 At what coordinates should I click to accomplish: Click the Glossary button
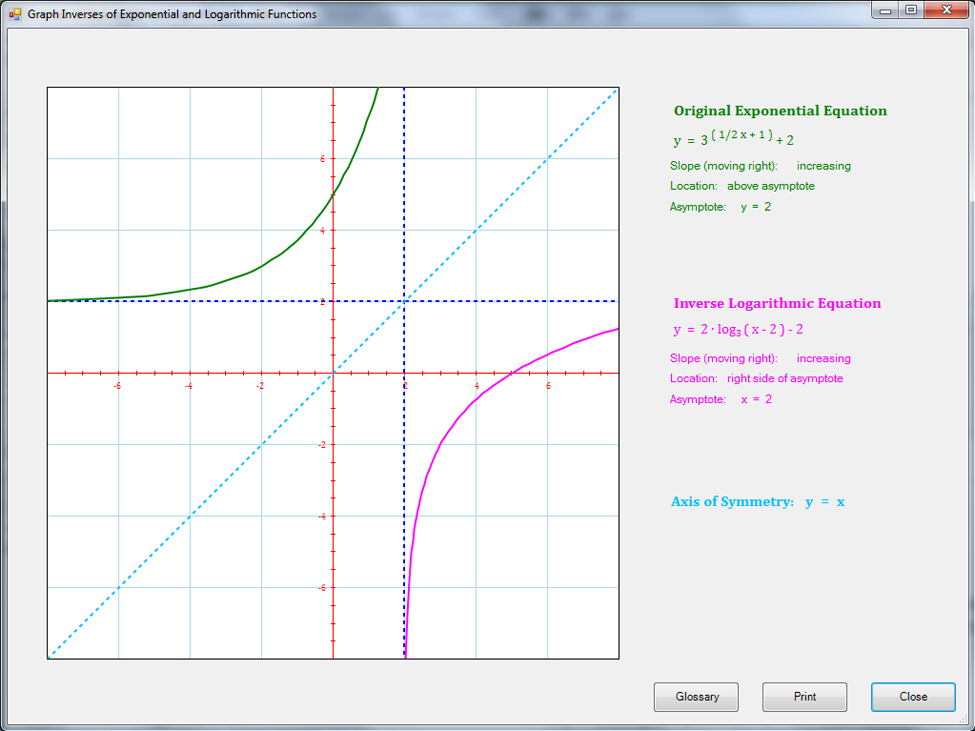coord(696,697)
